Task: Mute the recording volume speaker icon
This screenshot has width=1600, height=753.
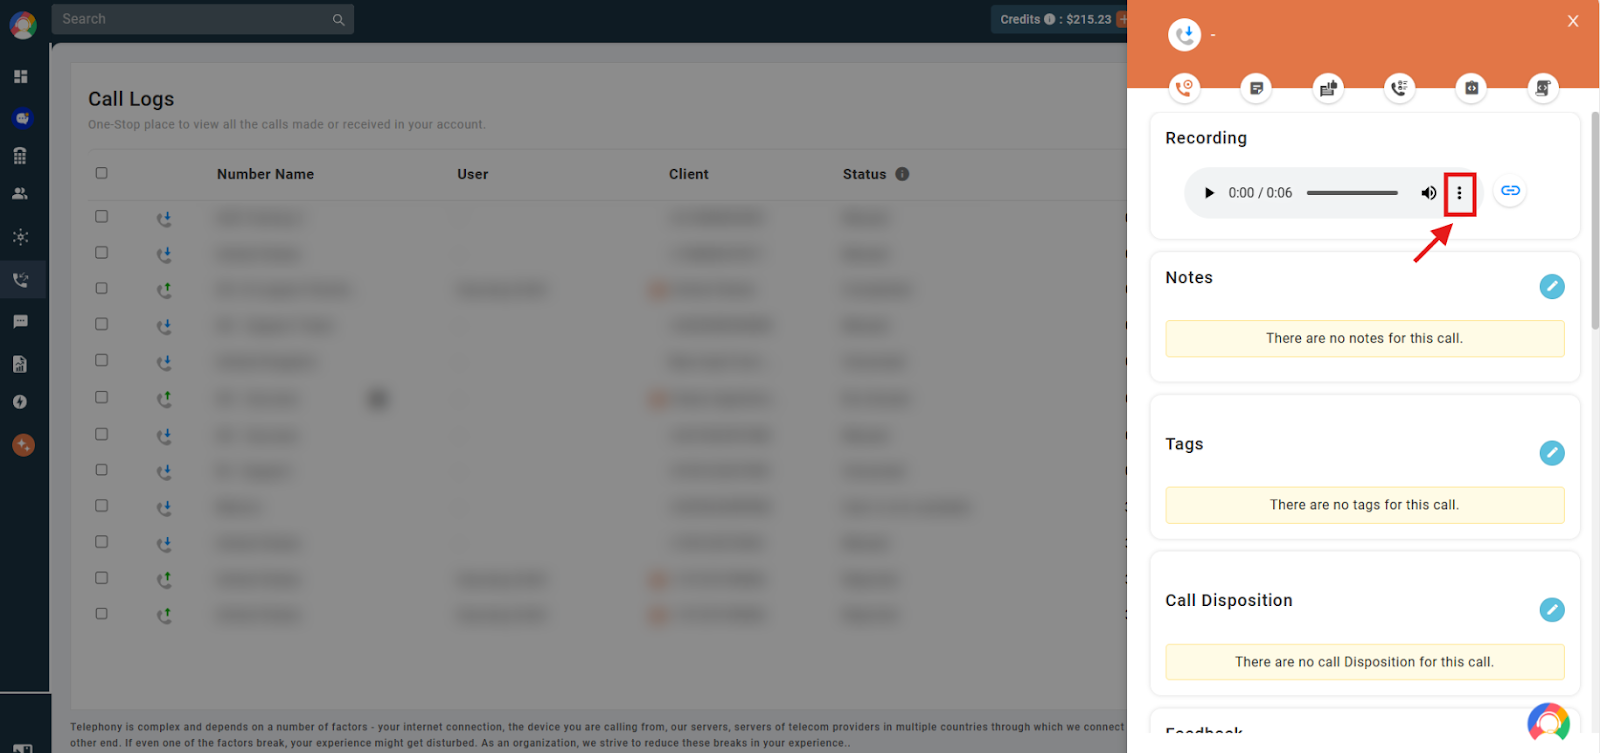Action: (1429, 193)
